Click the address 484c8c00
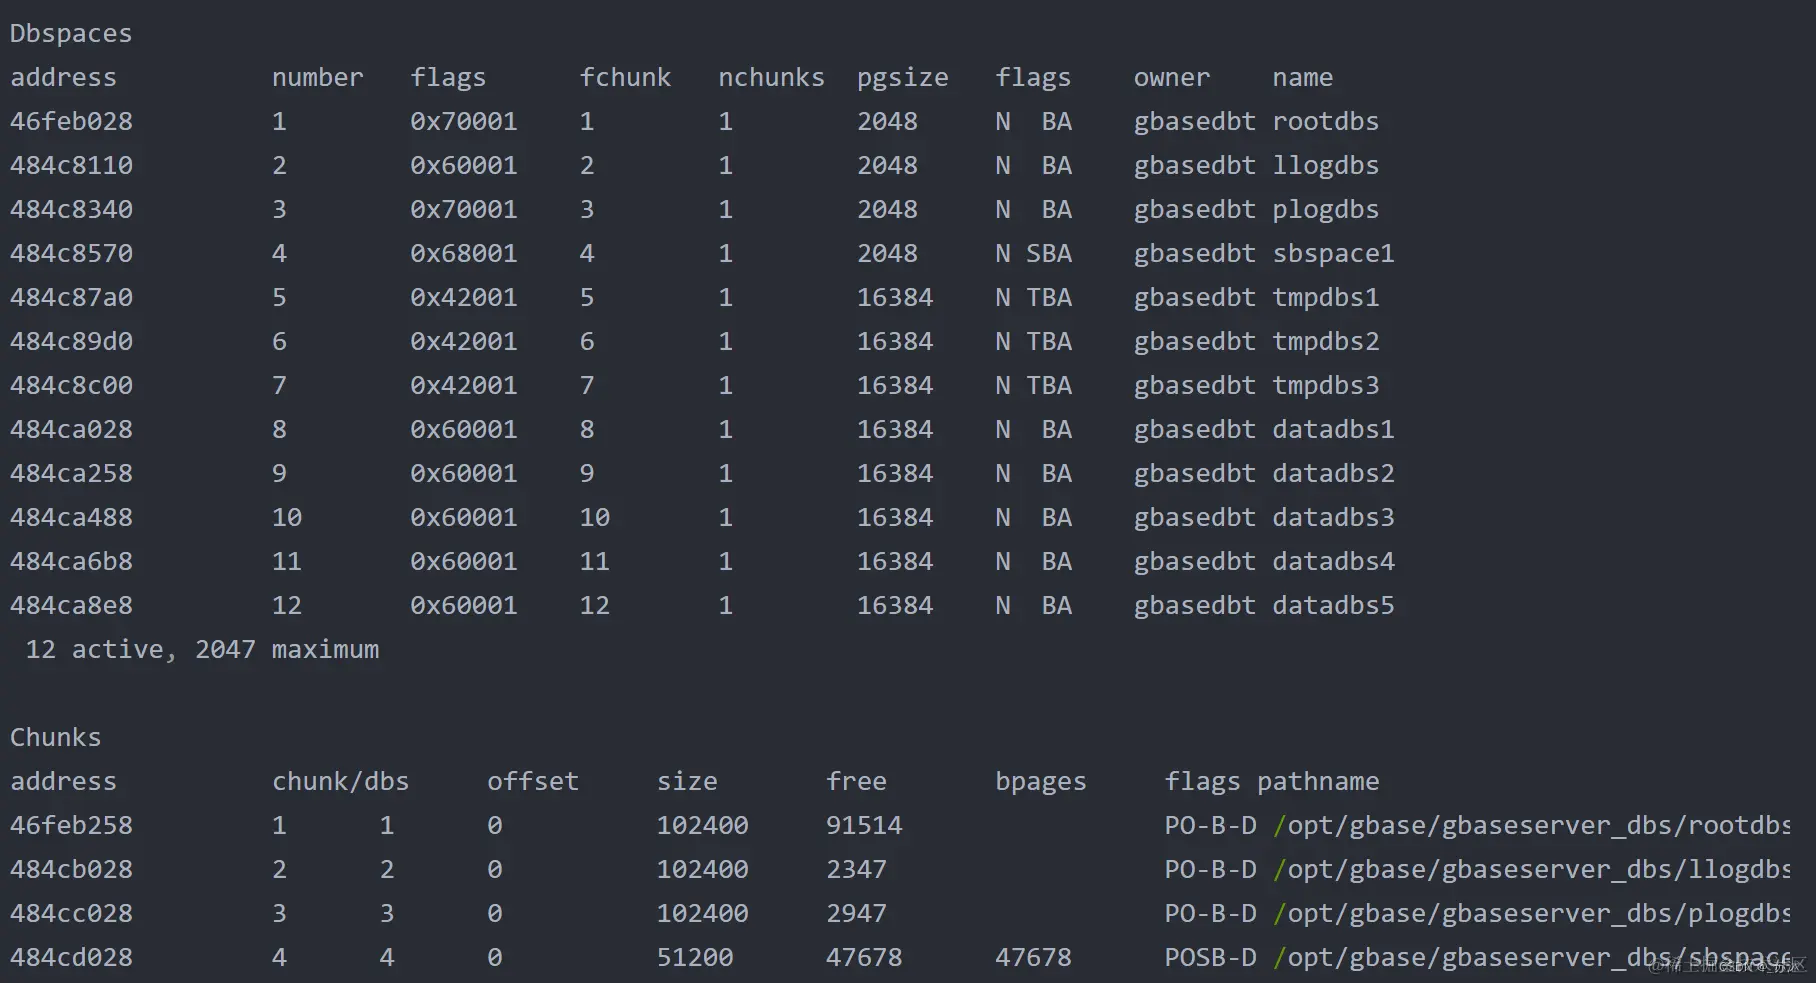Viewport: 1816px width, 983px height. coord(71,386)
